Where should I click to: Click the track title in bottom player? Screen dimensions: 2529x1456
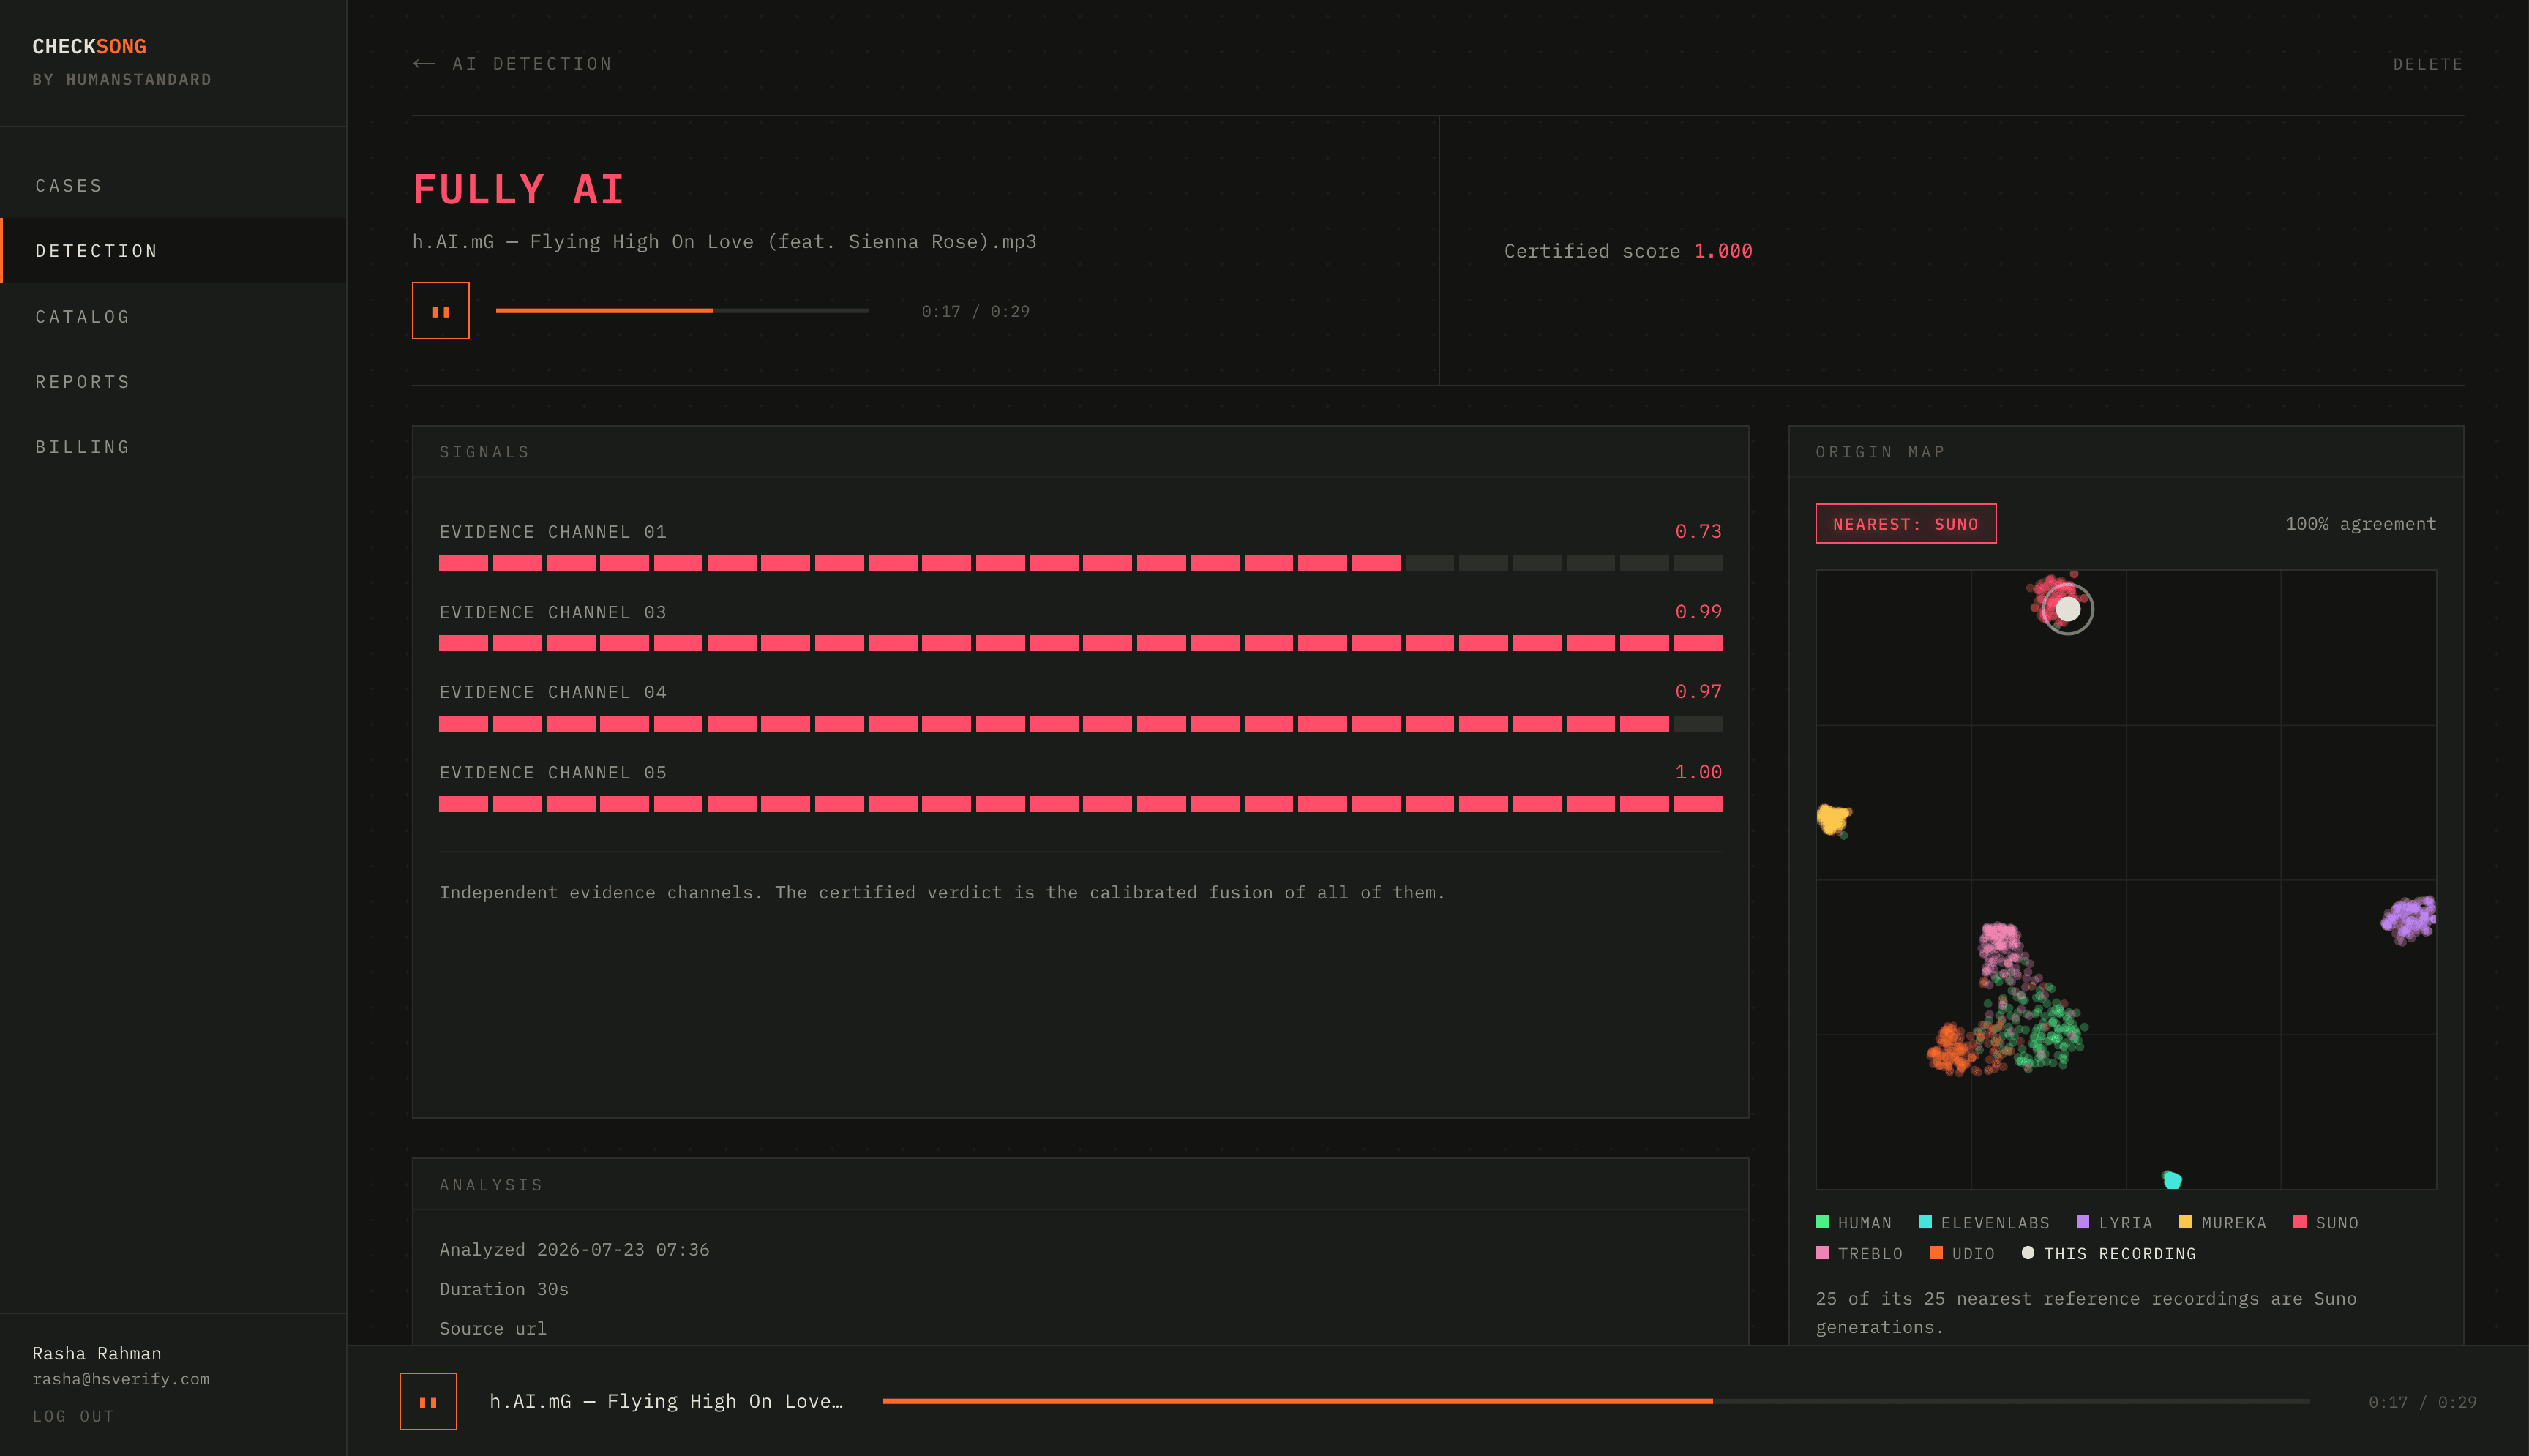(x=666, y=1401)
